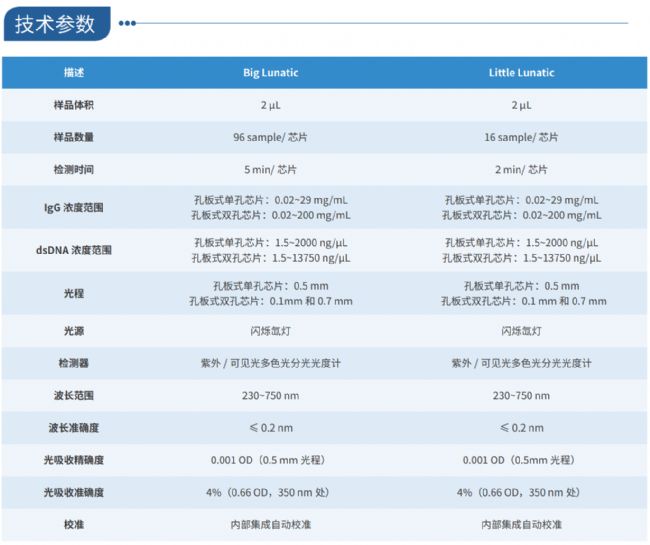Screen dimensions: 650x545
Task: Click Big Lunatic 0.02~200 mg/mL line
Action: point(270,216)
